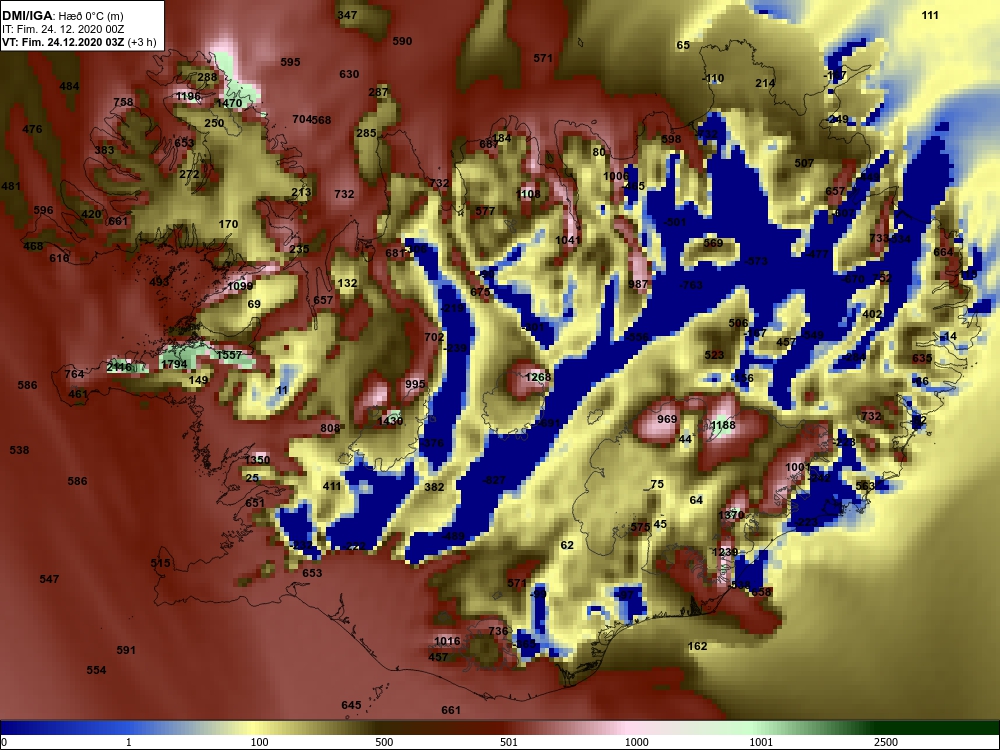Click the map value 507

(804, 164)
